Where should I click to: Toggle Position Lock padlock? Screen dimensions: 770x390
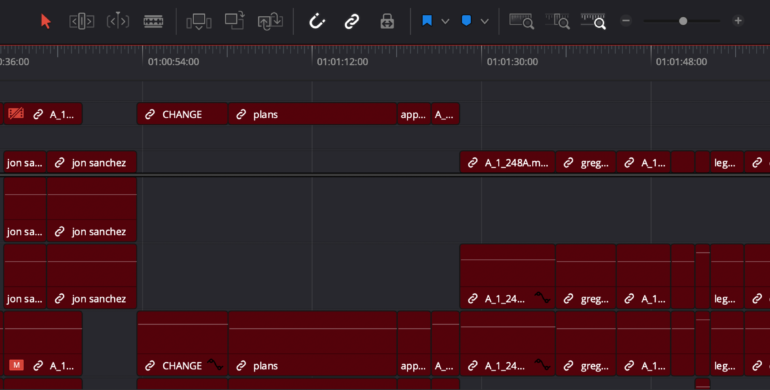coord(387,21)
